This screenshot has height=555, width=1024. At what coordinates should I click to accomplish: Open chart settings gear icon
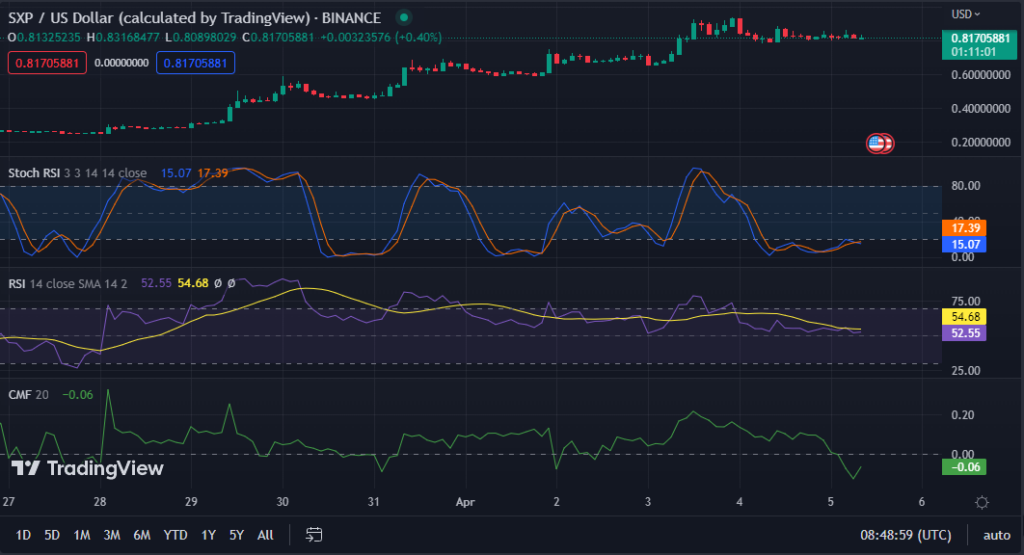pos(982,502)
